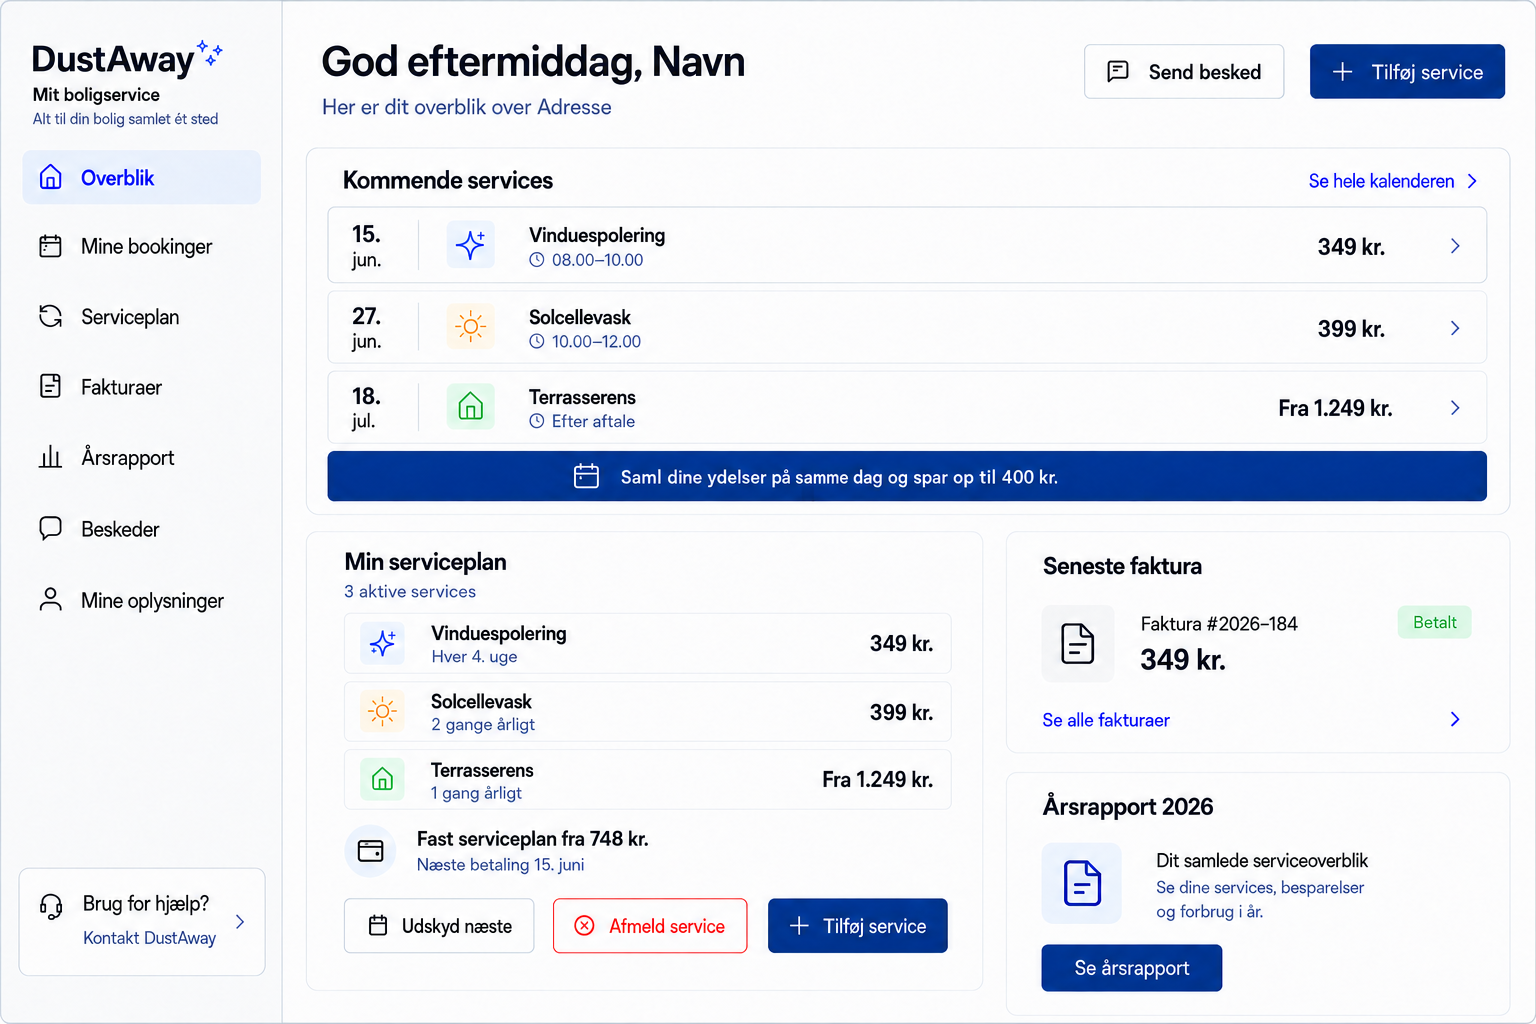This screenshot has height=1024, width=1536.
Task: Go to Mine bookinger
Action: [x=142, y=246]
